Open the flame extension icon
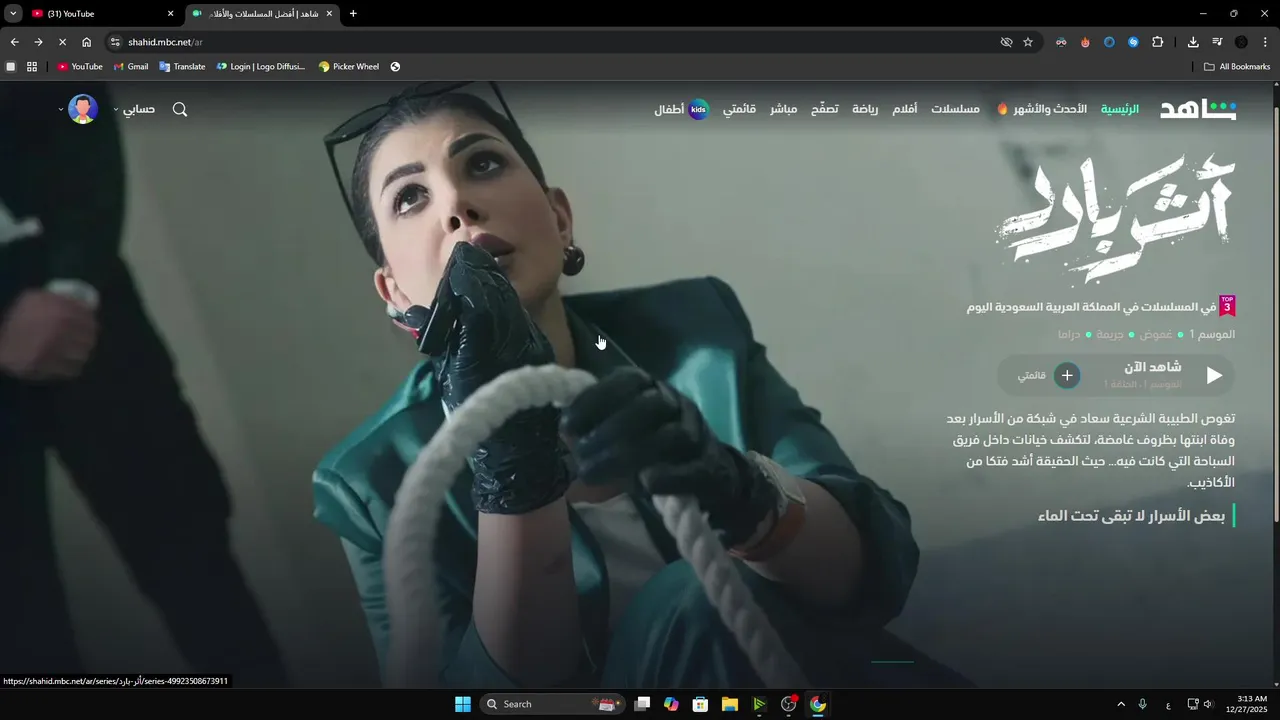 1085,42
